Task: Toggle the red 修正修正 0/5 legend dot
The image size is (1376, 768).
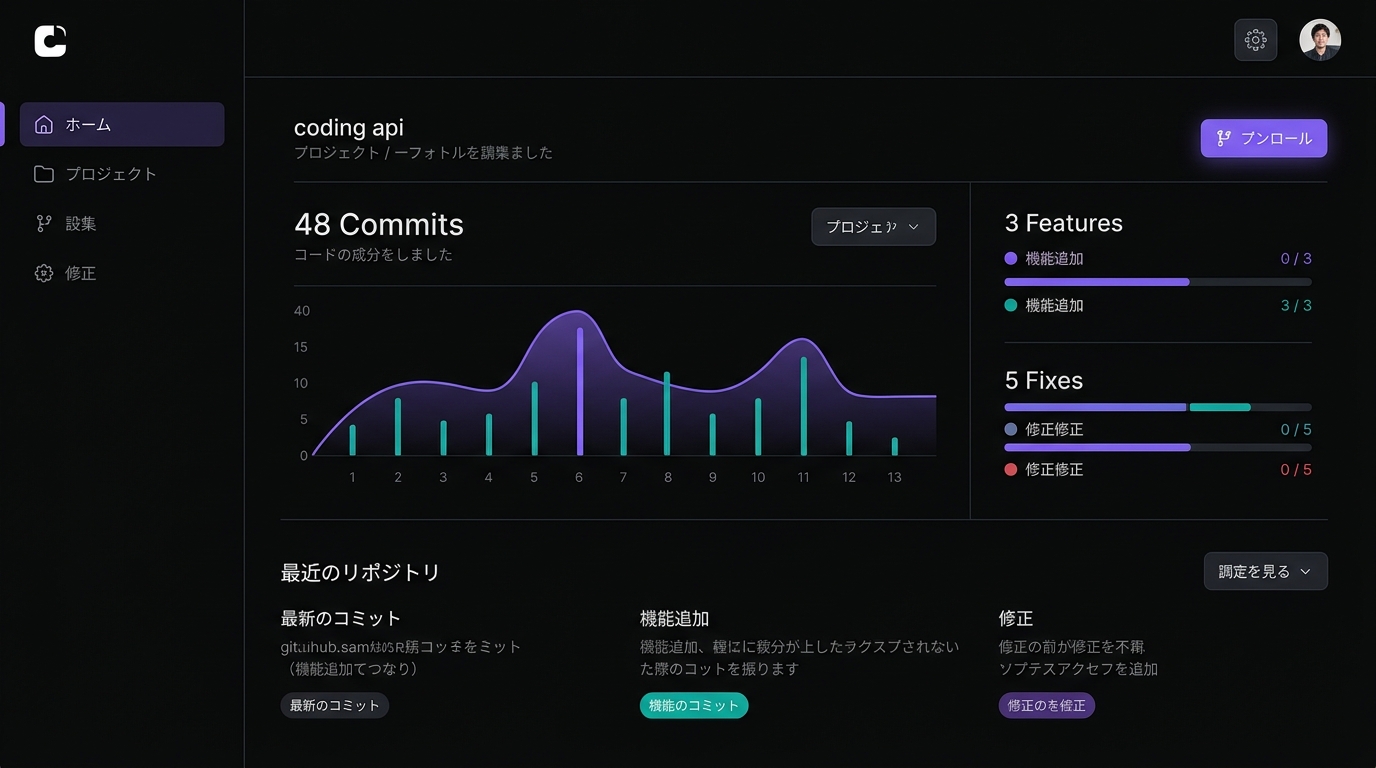Action: (1011, 470)
